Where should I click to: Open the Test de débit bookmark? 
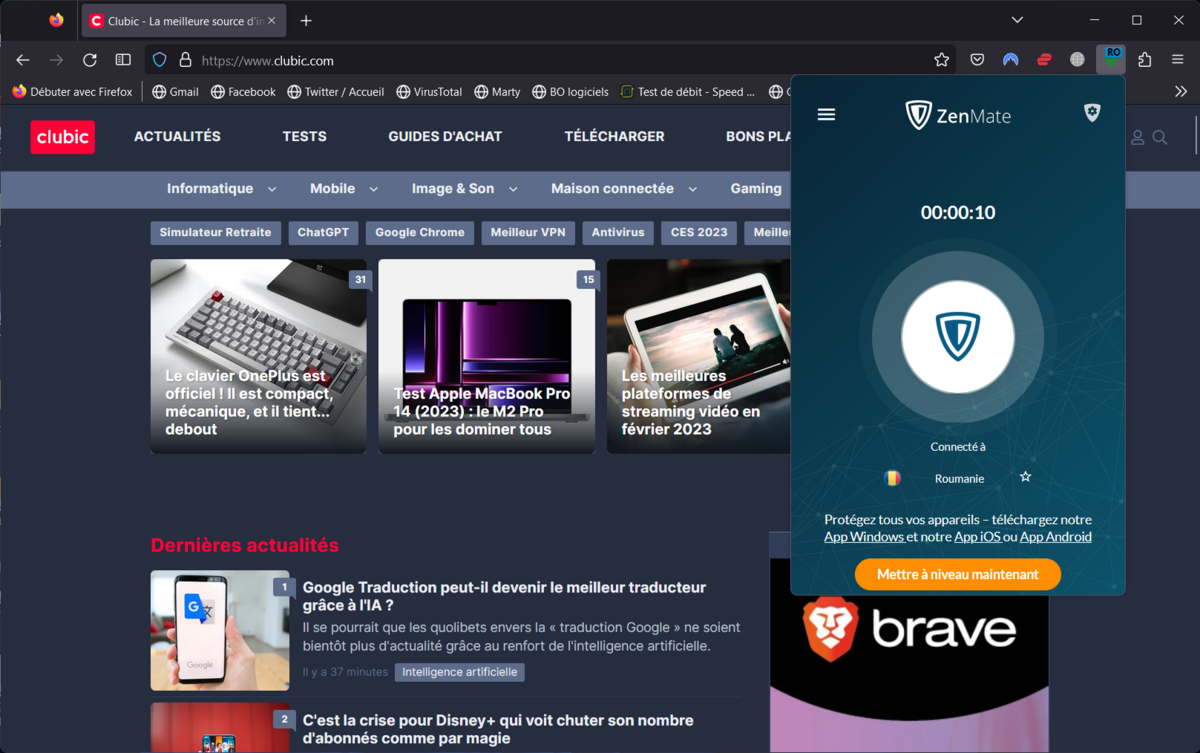pos(688,91)
